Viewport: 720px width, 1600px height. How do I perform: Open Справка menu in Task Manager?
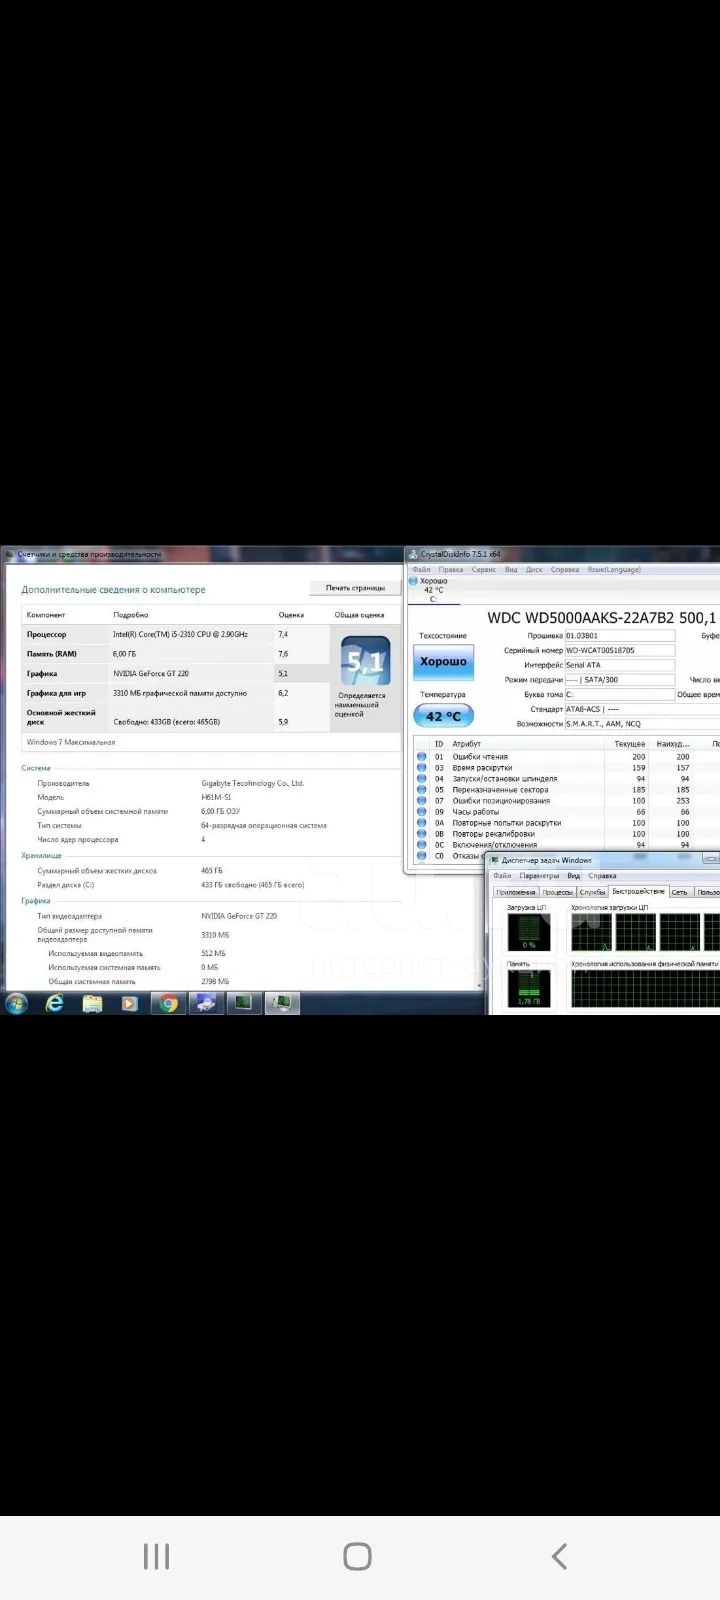tap(602, 876)
